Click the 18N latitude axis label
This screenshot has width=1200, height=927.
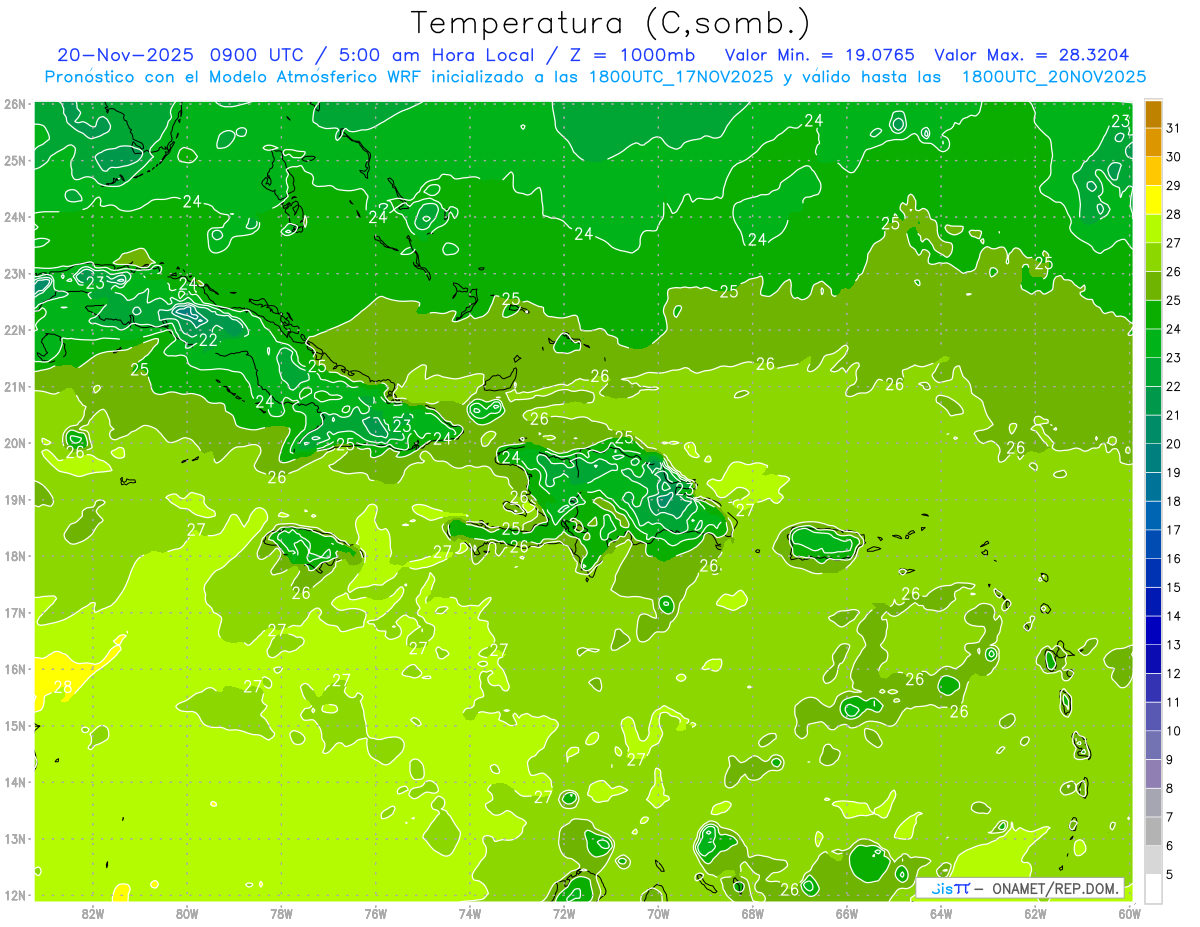(14, 556)
